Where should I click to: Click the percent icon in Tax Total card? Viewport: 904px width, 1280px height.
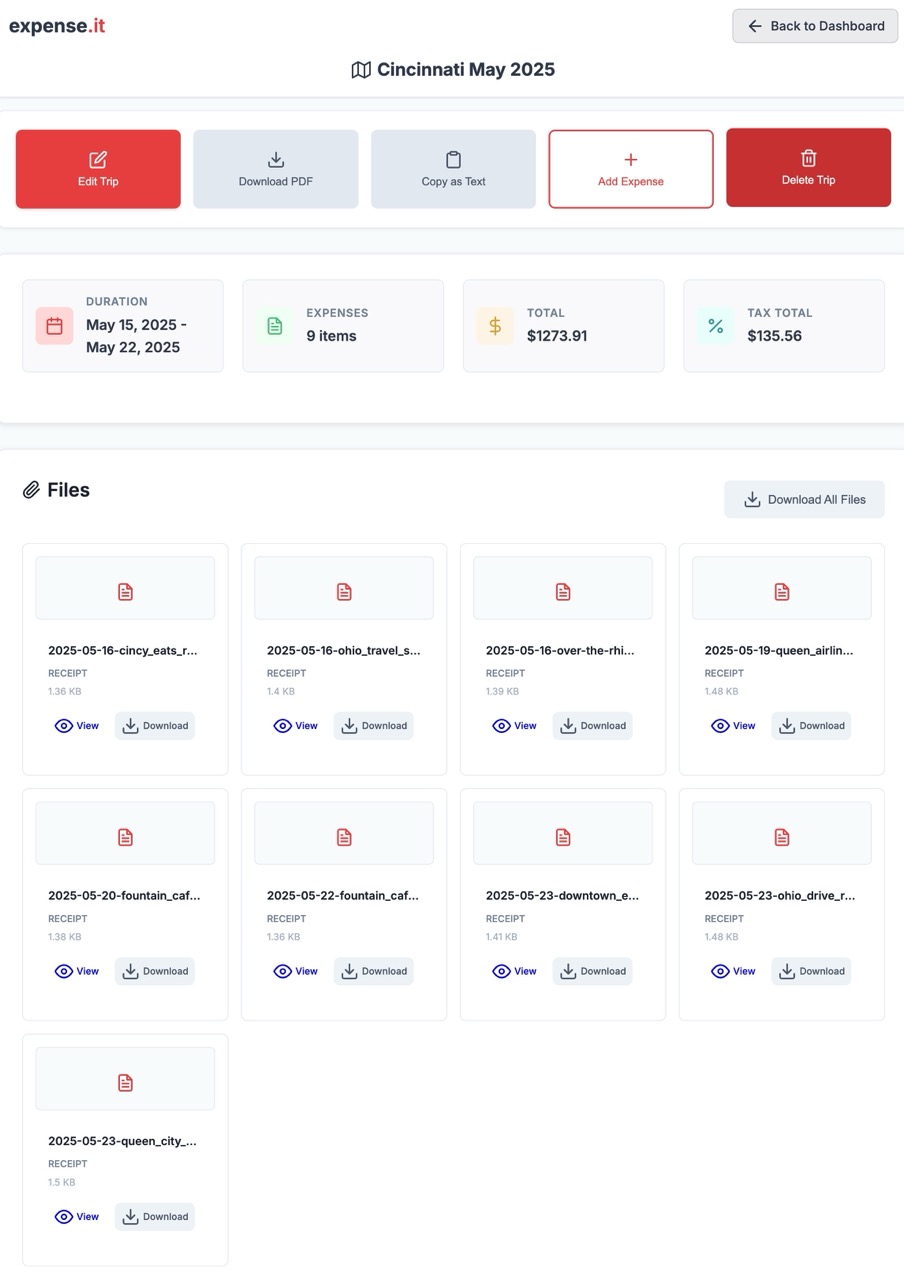(716, 326)
